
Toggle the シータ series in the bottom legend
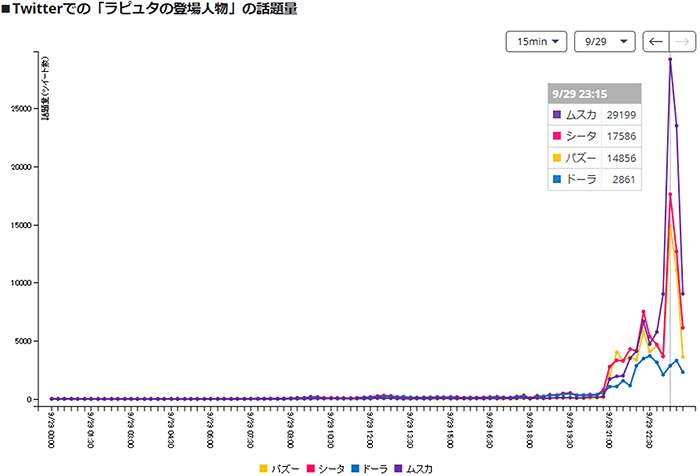tap(325, 467)
